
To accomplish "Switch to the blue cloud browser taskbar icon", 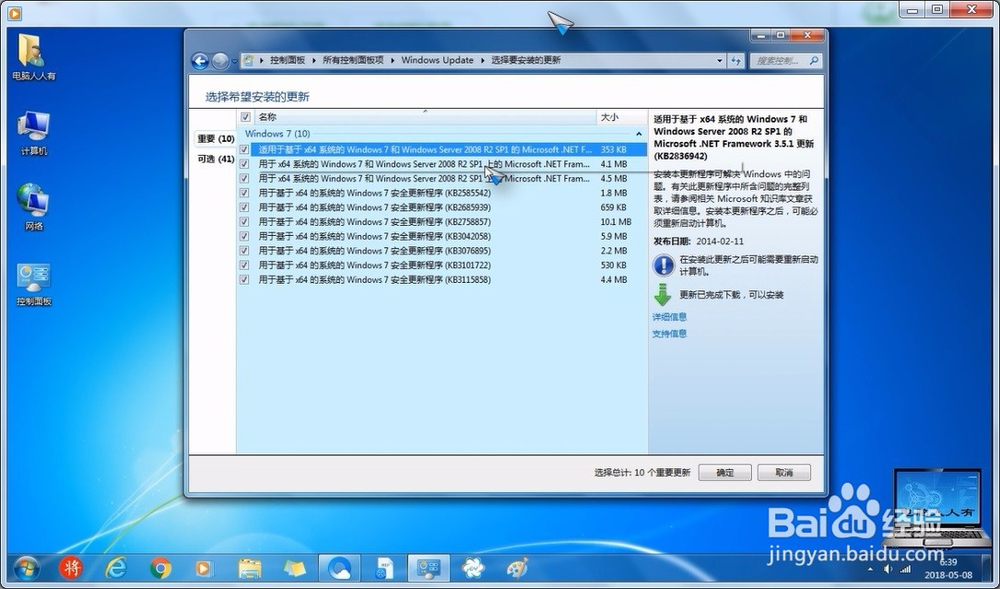I will coord(339,567).
